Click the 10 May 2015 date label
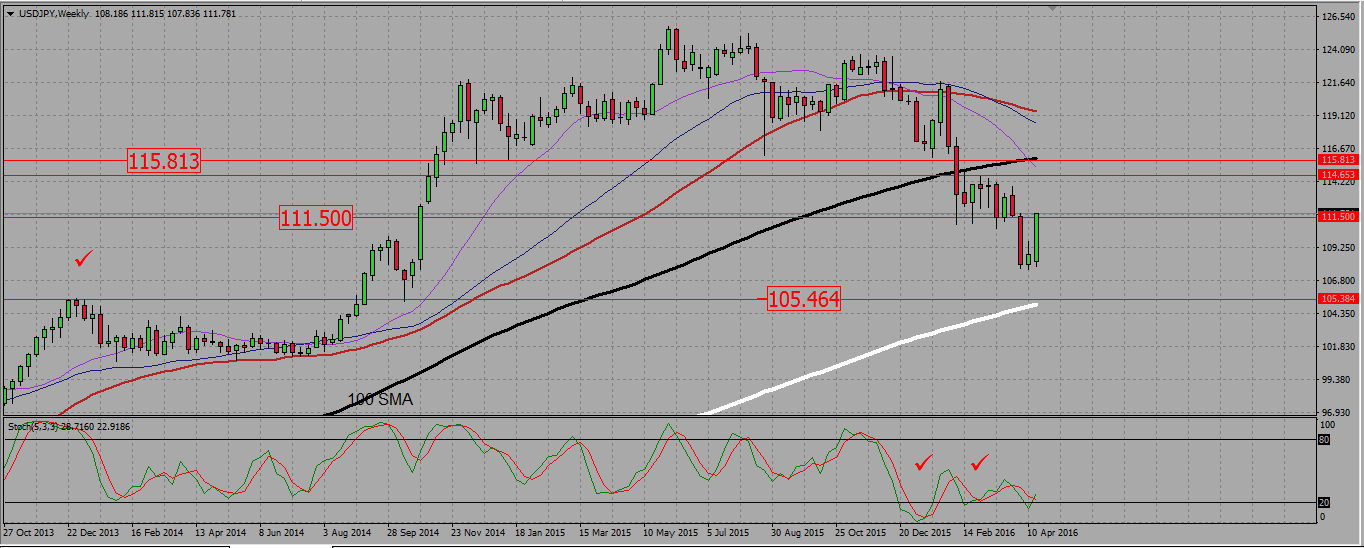 tap(670, 533)
